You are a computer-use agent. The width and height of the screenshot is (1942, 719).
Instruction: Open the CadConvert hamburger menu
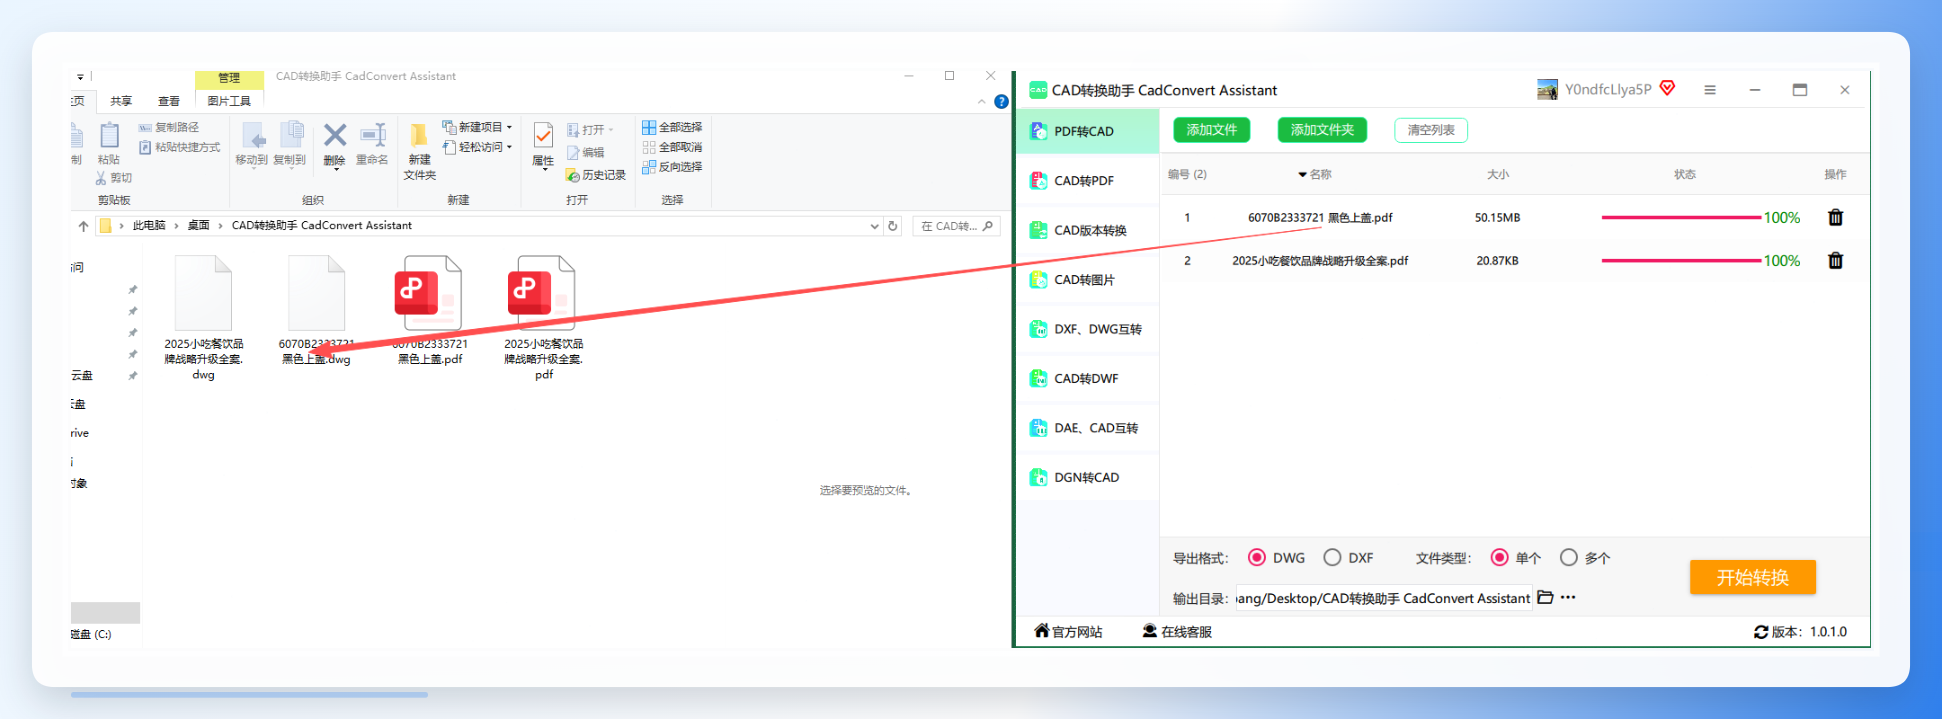coord(1710,90)
